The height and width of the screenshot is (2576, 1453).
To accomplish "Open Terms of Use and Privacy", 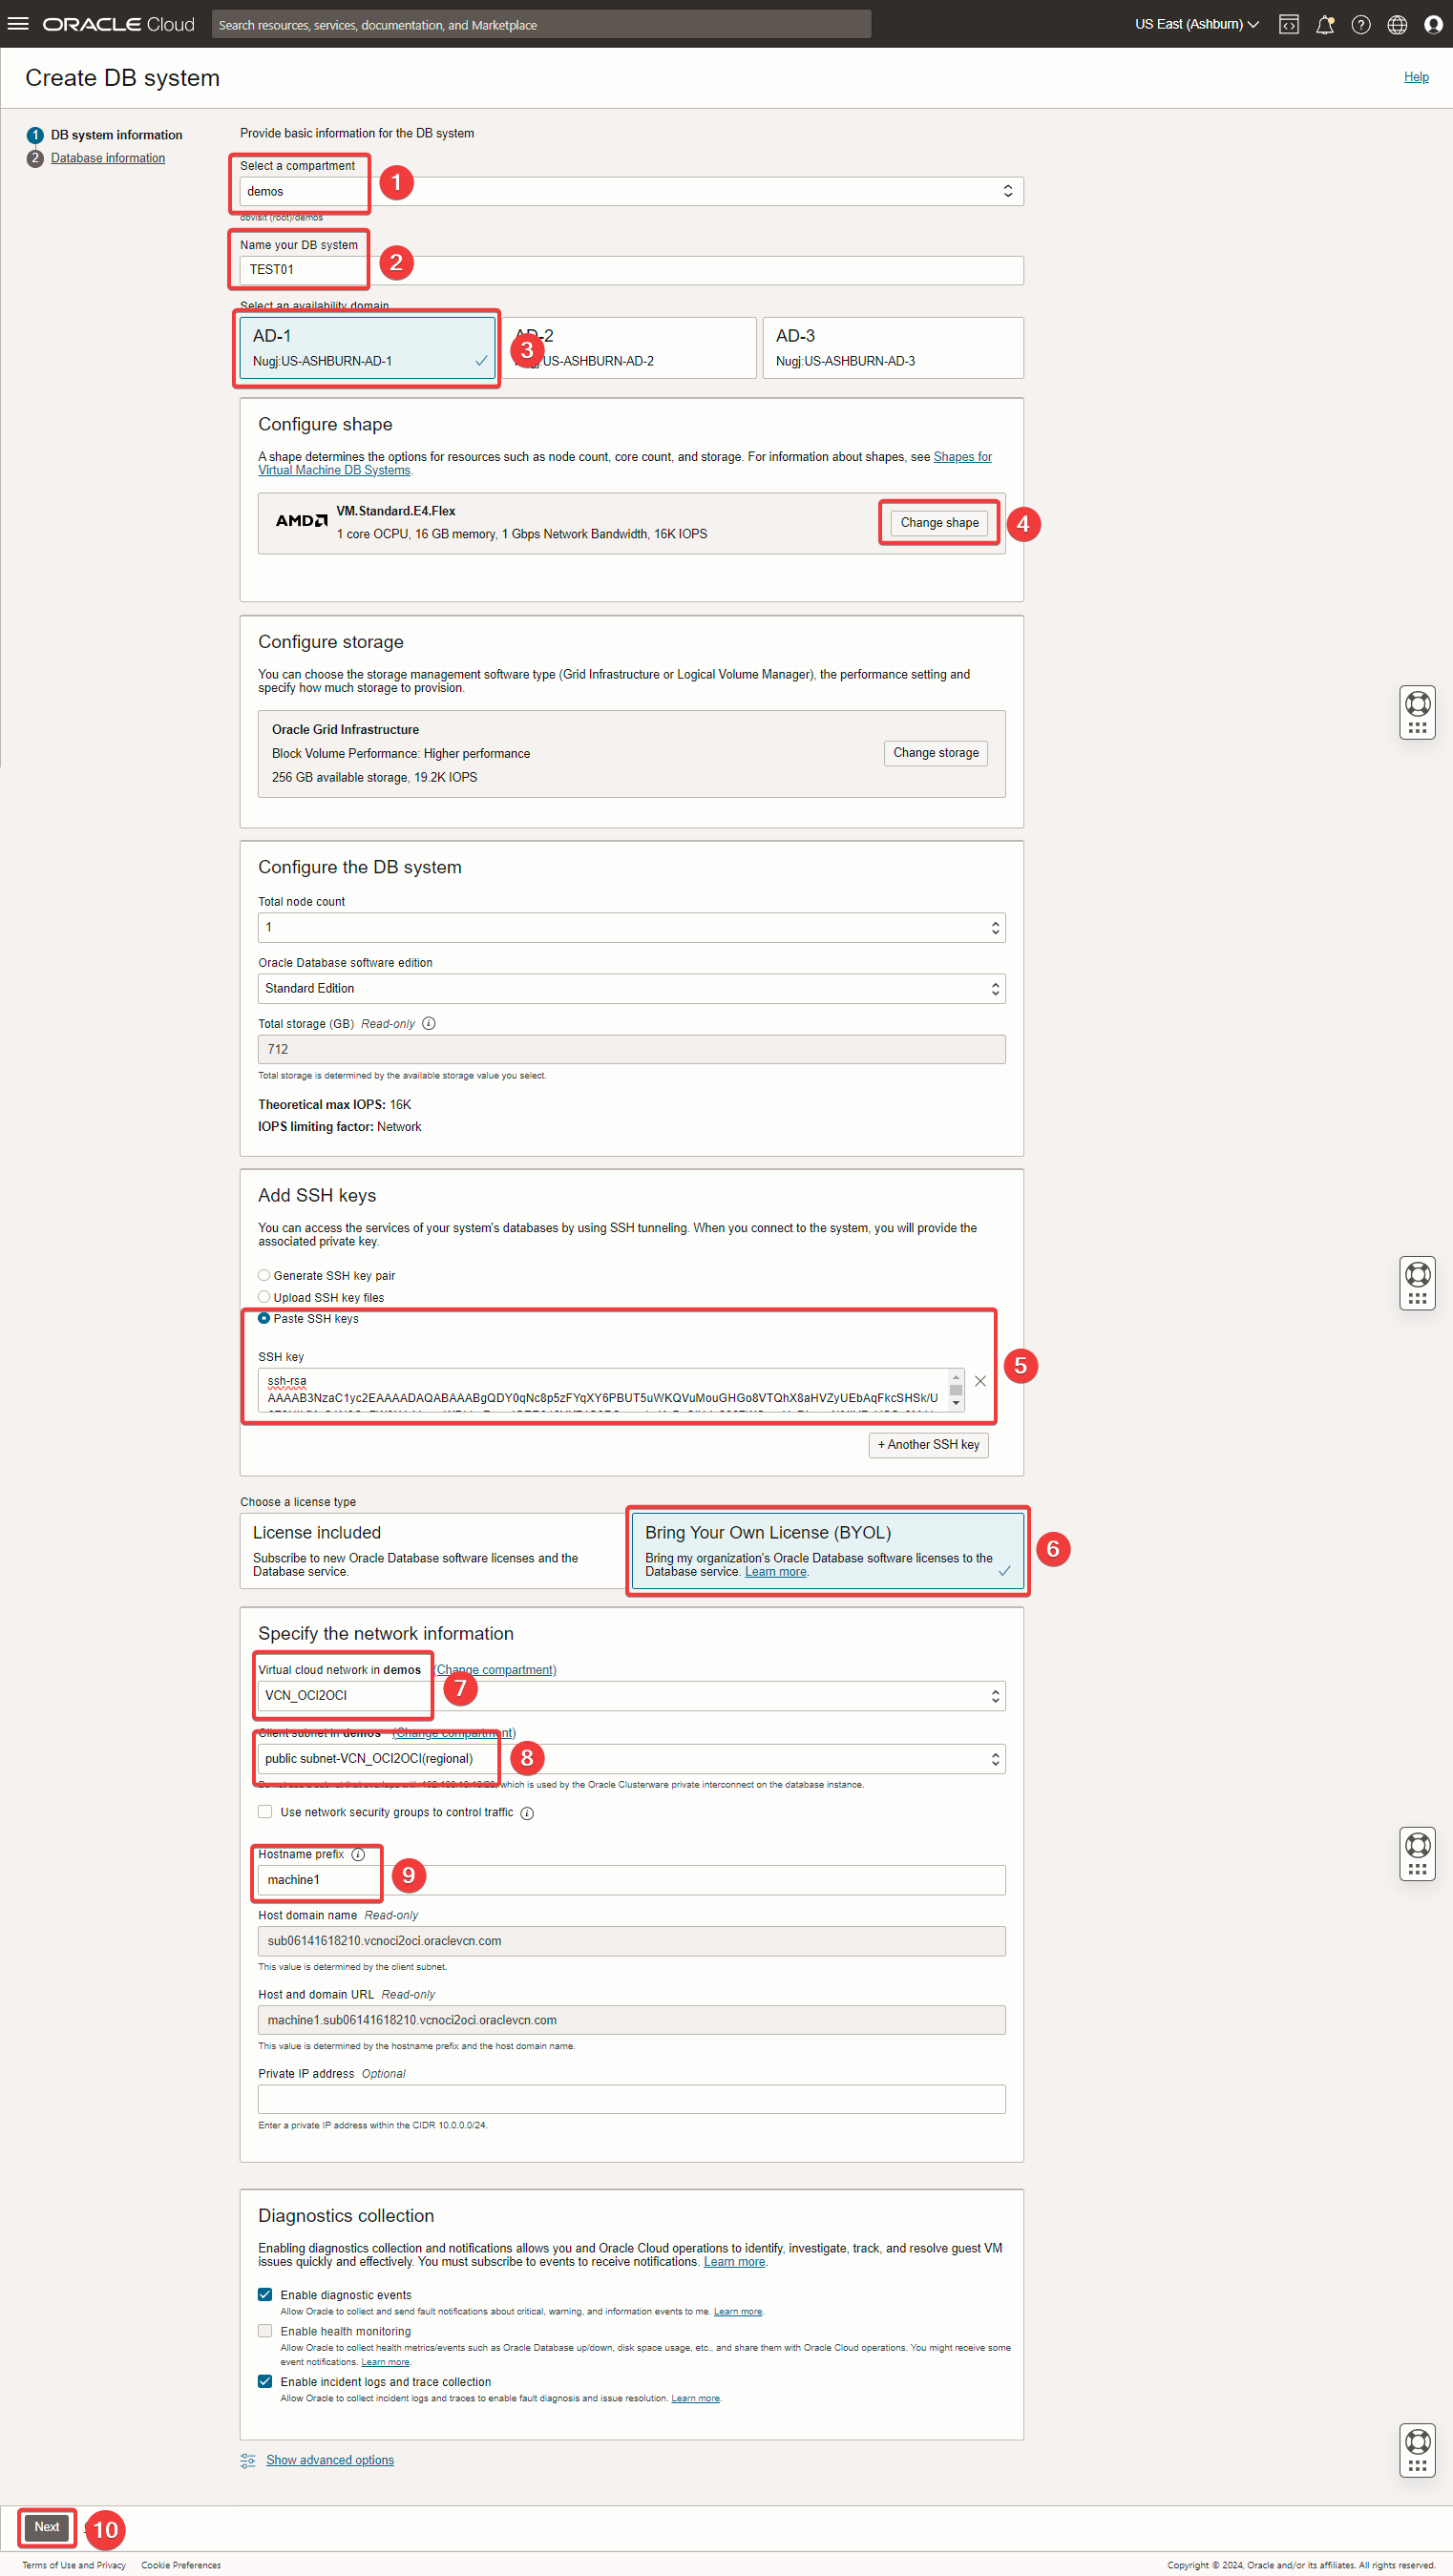I will pyautogui.click(x=74, y=2565).
